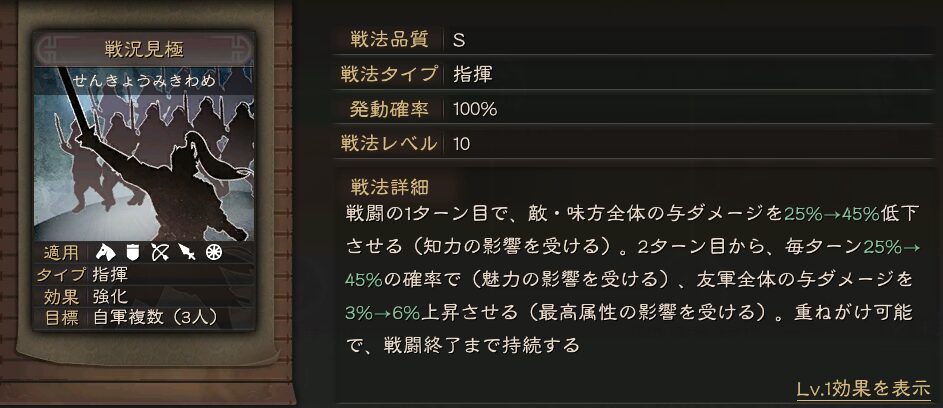Click the 戦法詳細 section header
The image size is (943, 408).
(x=389, y=187)
